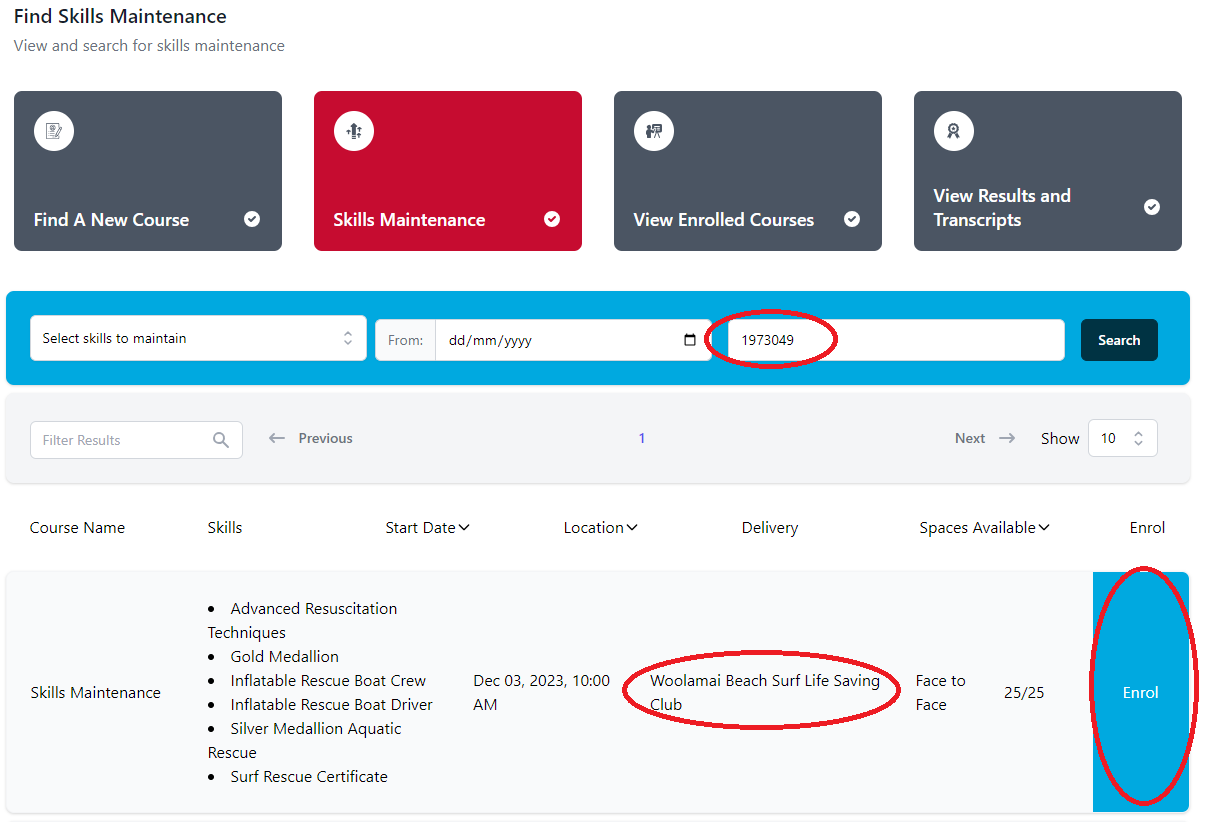Click the Filter Results text box
This screenshot has width=1206, height=822.
click(x=136, y=440)
